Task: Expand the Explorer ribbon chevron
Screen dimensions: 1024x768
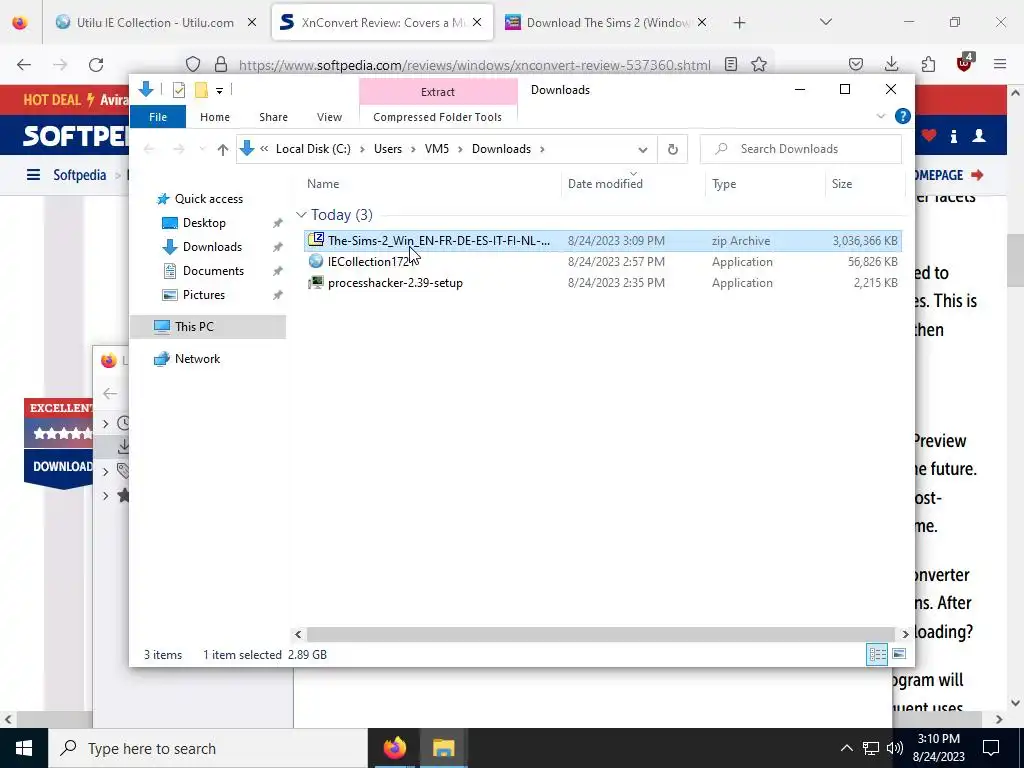Action: click(880, 116)
